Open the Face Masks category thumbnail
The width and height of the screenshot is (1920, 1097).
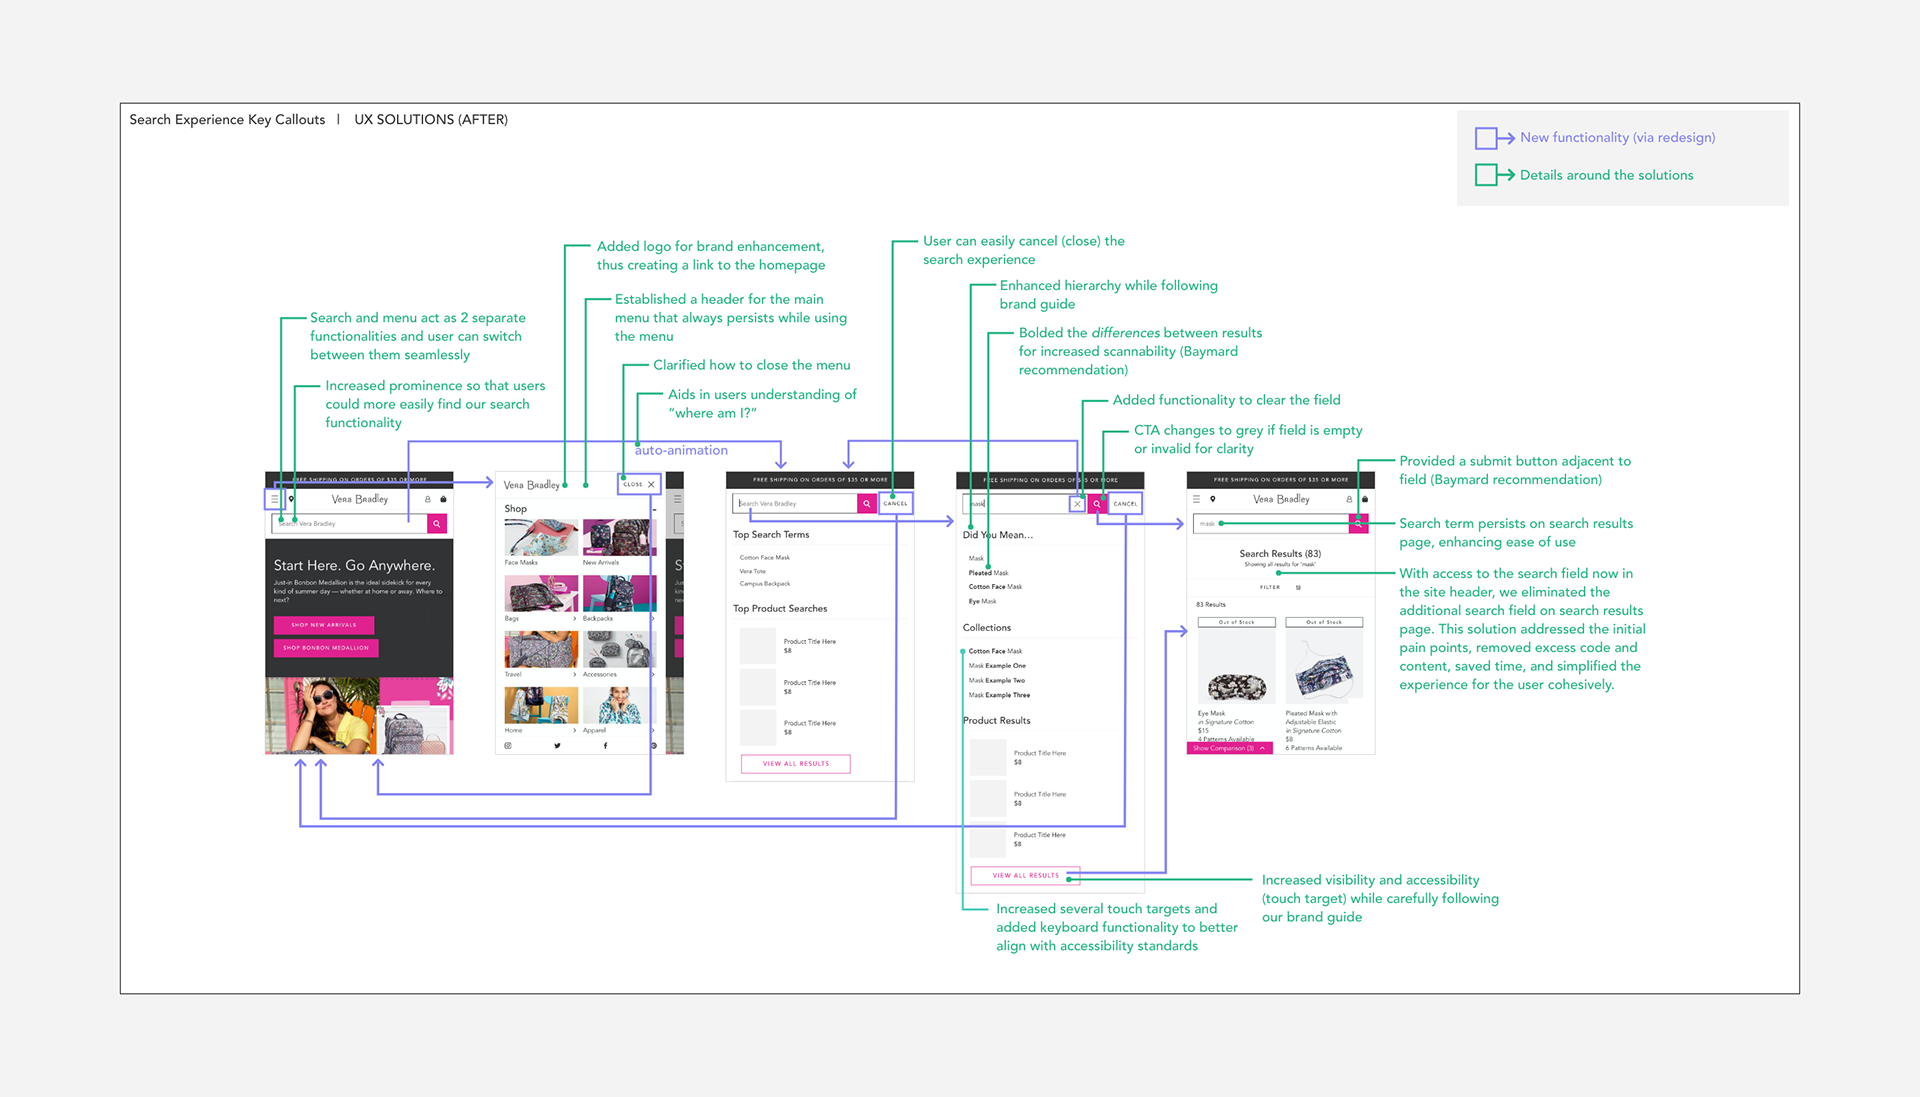[x=541, y=537]
